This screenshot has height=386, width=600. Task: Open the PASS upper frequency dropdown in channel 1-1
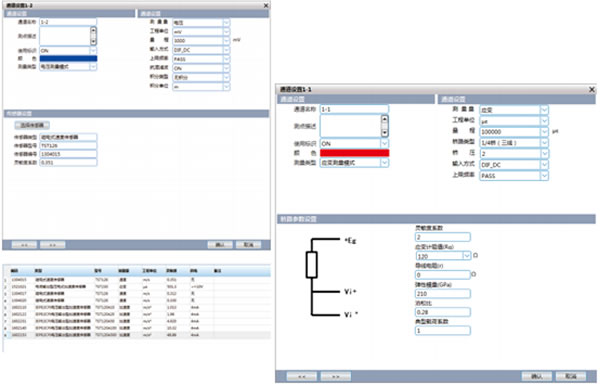[x=544, y=176]
